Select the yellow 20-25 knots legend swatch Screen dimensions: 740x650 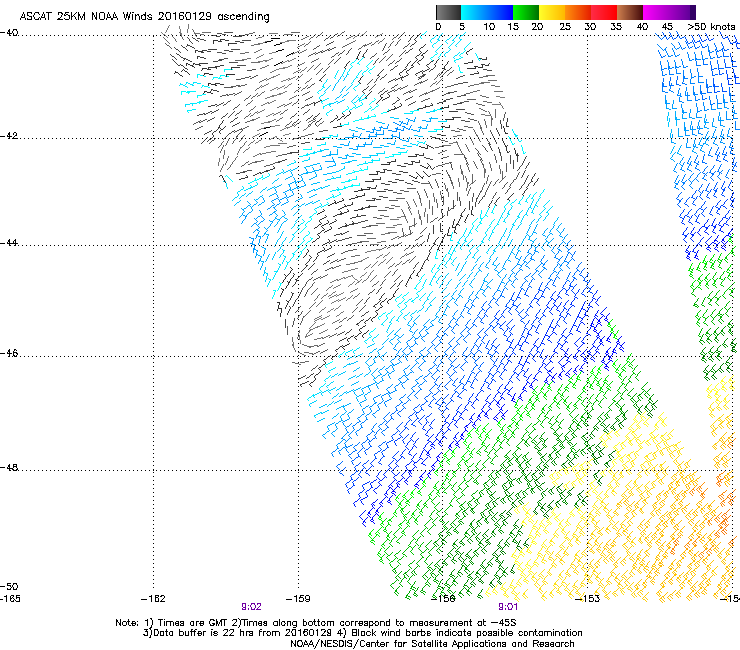click(552, 12)
